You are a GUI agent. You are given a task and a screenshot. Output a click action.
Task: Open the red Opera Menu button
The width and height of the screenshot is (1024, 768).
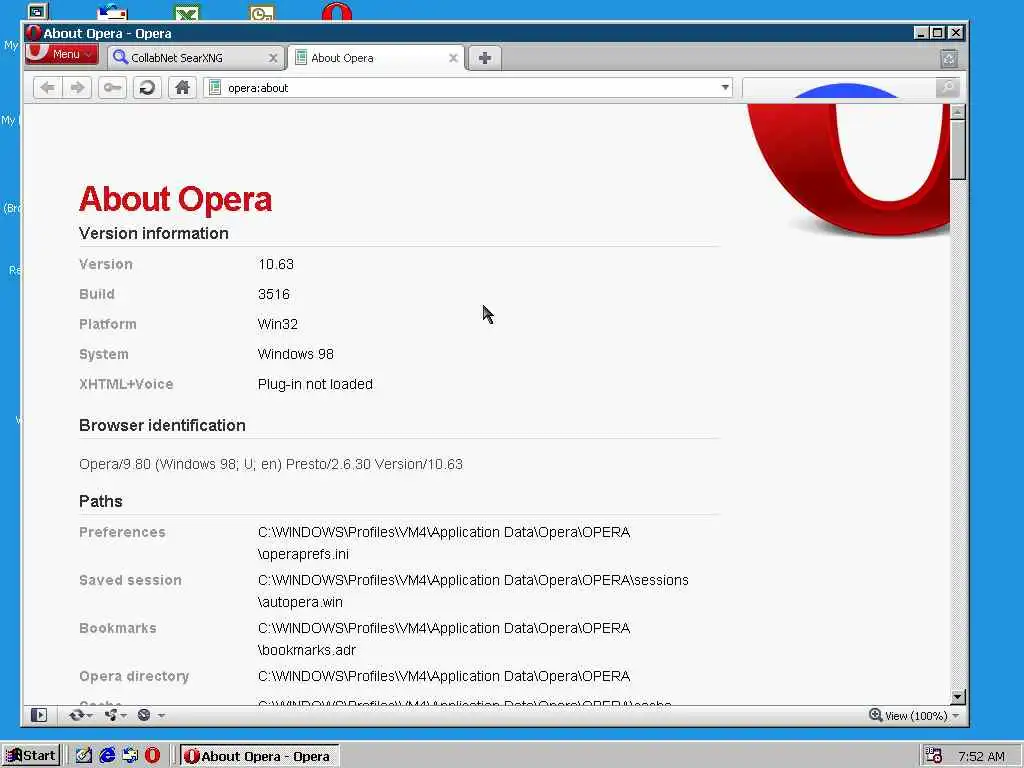(61, 54)
